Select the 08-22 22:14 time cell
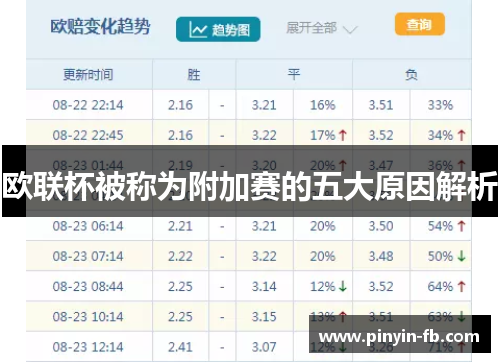The width and height of the screenshot is (500, 362). click(88, 105)
